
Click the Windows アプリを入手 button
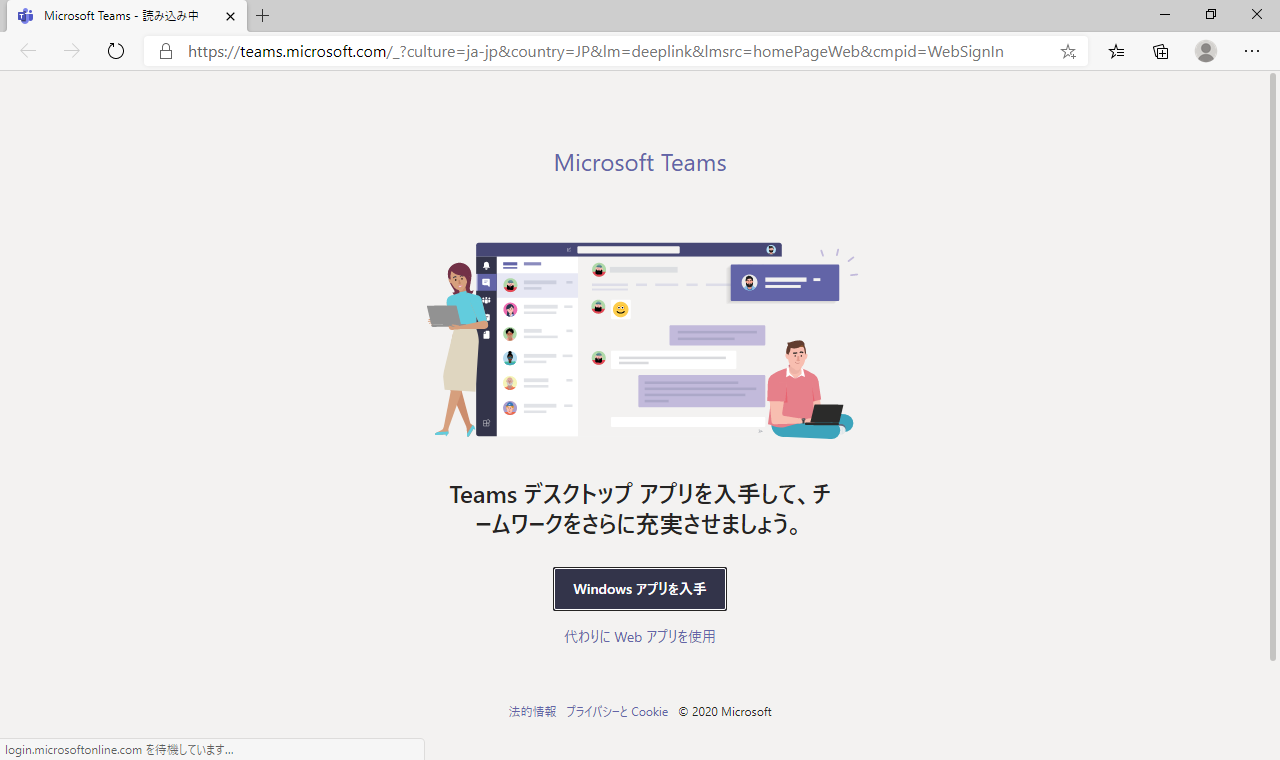(640, 589)
